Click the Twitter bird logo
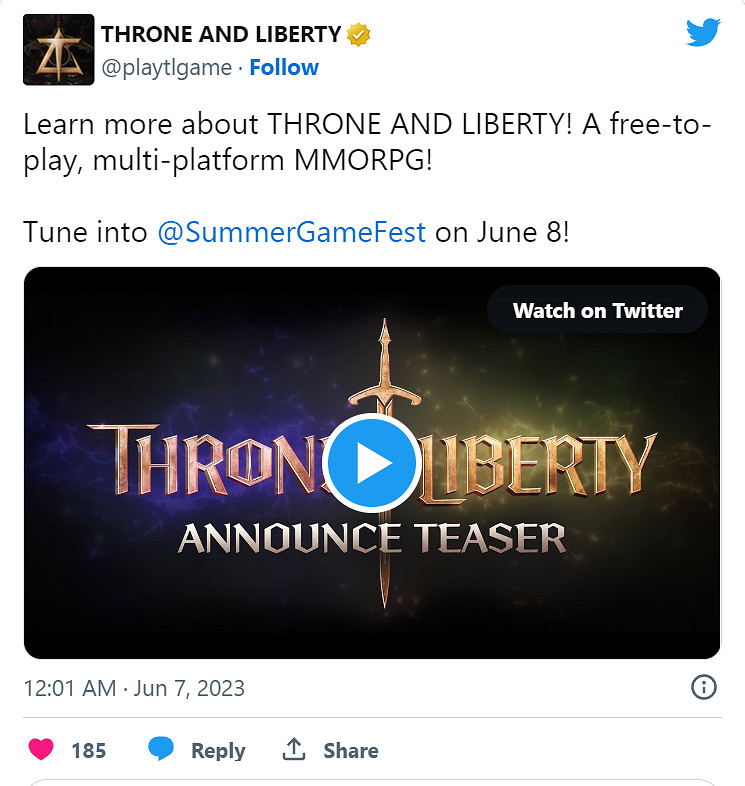The height and width of the screenshot is (786, 745). [703, 32]
